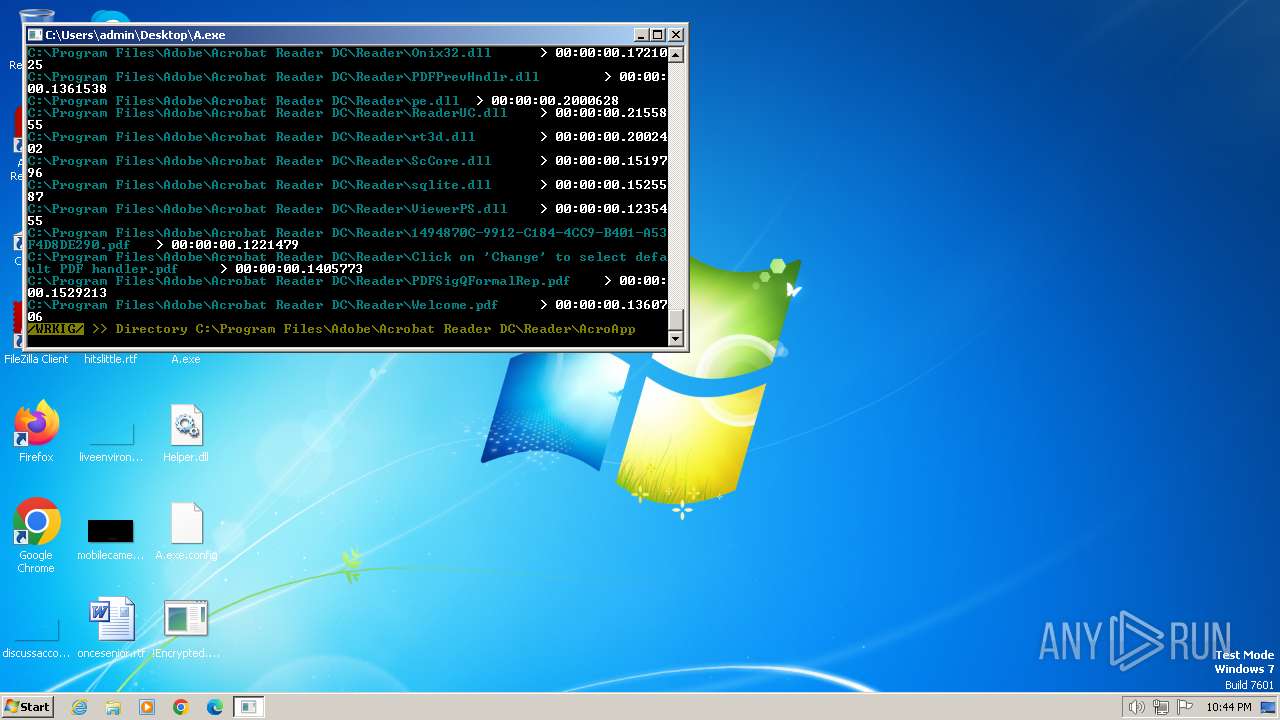Click the sqlite.dll console line

point(347,185)
